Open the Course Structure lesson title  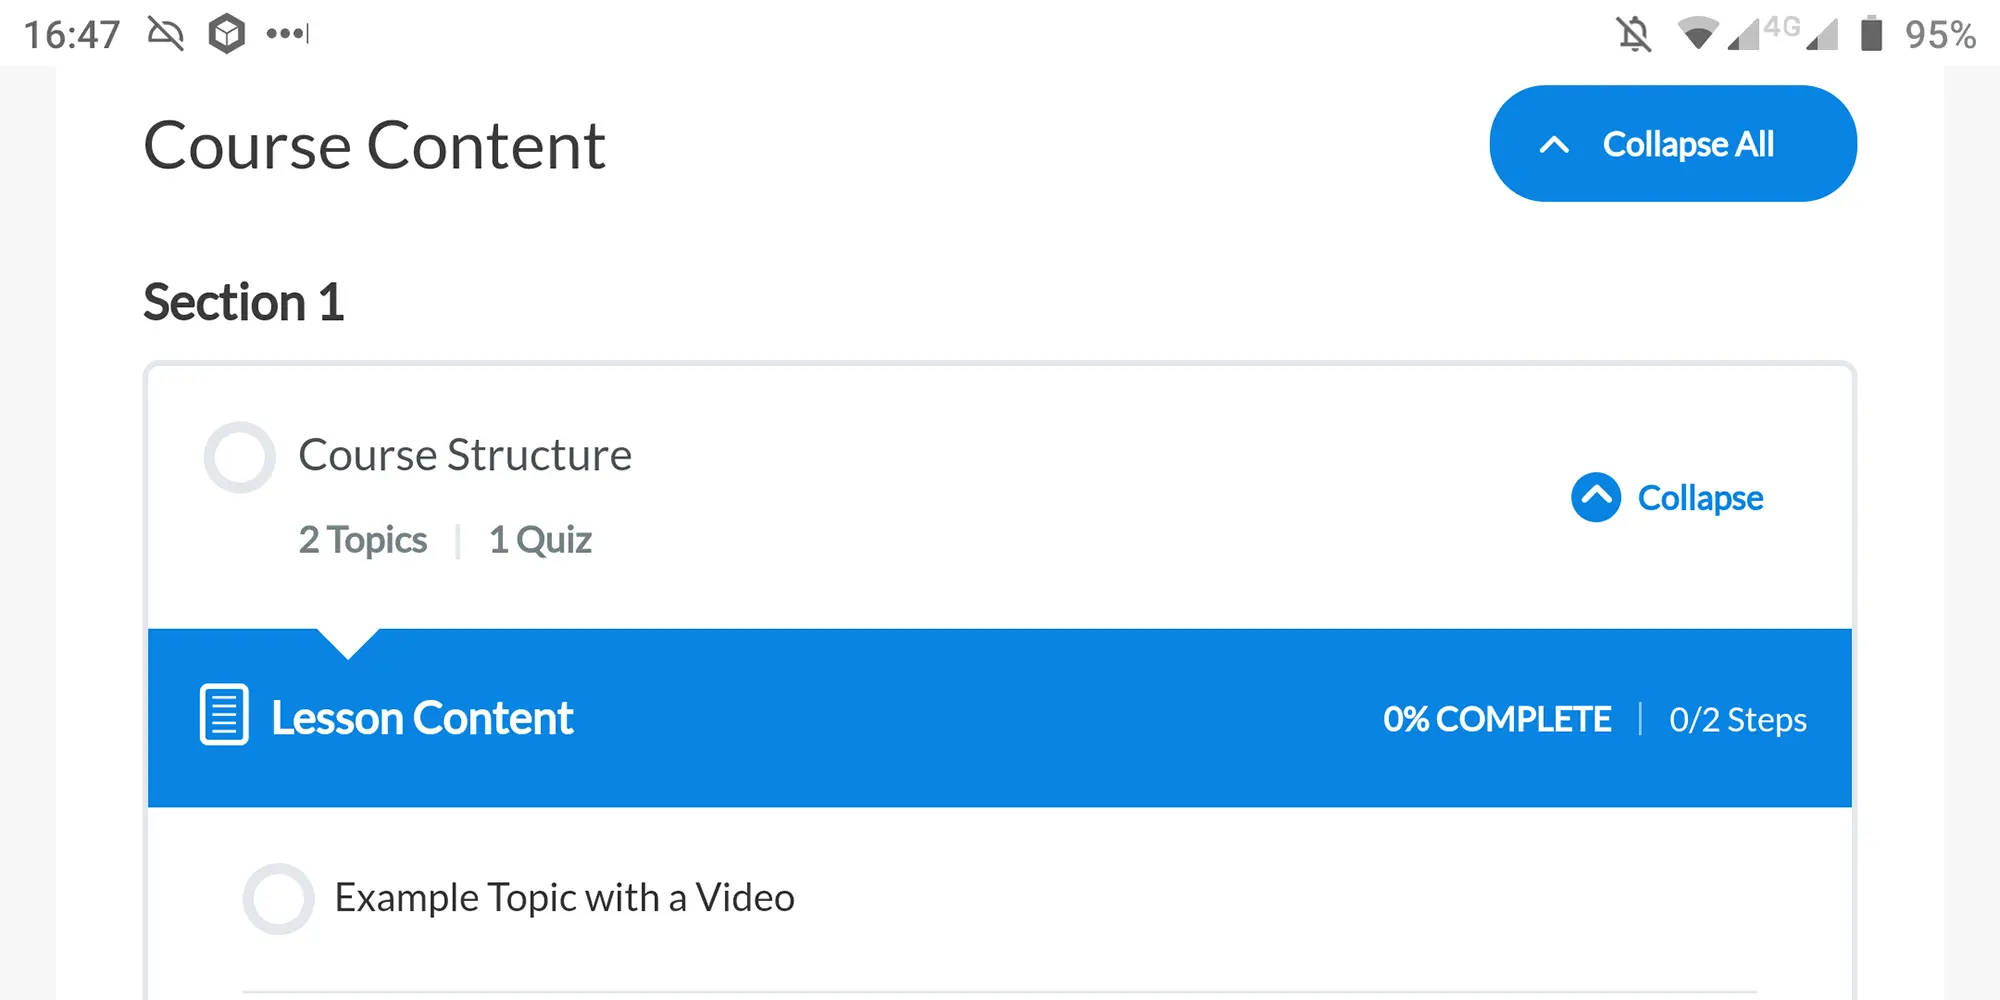465,455
